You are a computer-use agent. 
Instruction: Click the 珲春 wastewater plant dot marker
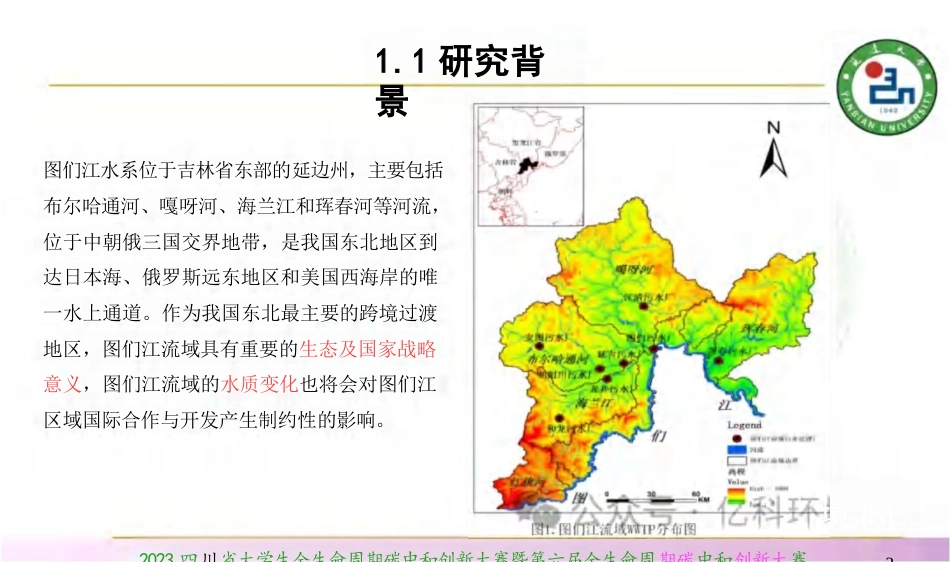[719, 360]
